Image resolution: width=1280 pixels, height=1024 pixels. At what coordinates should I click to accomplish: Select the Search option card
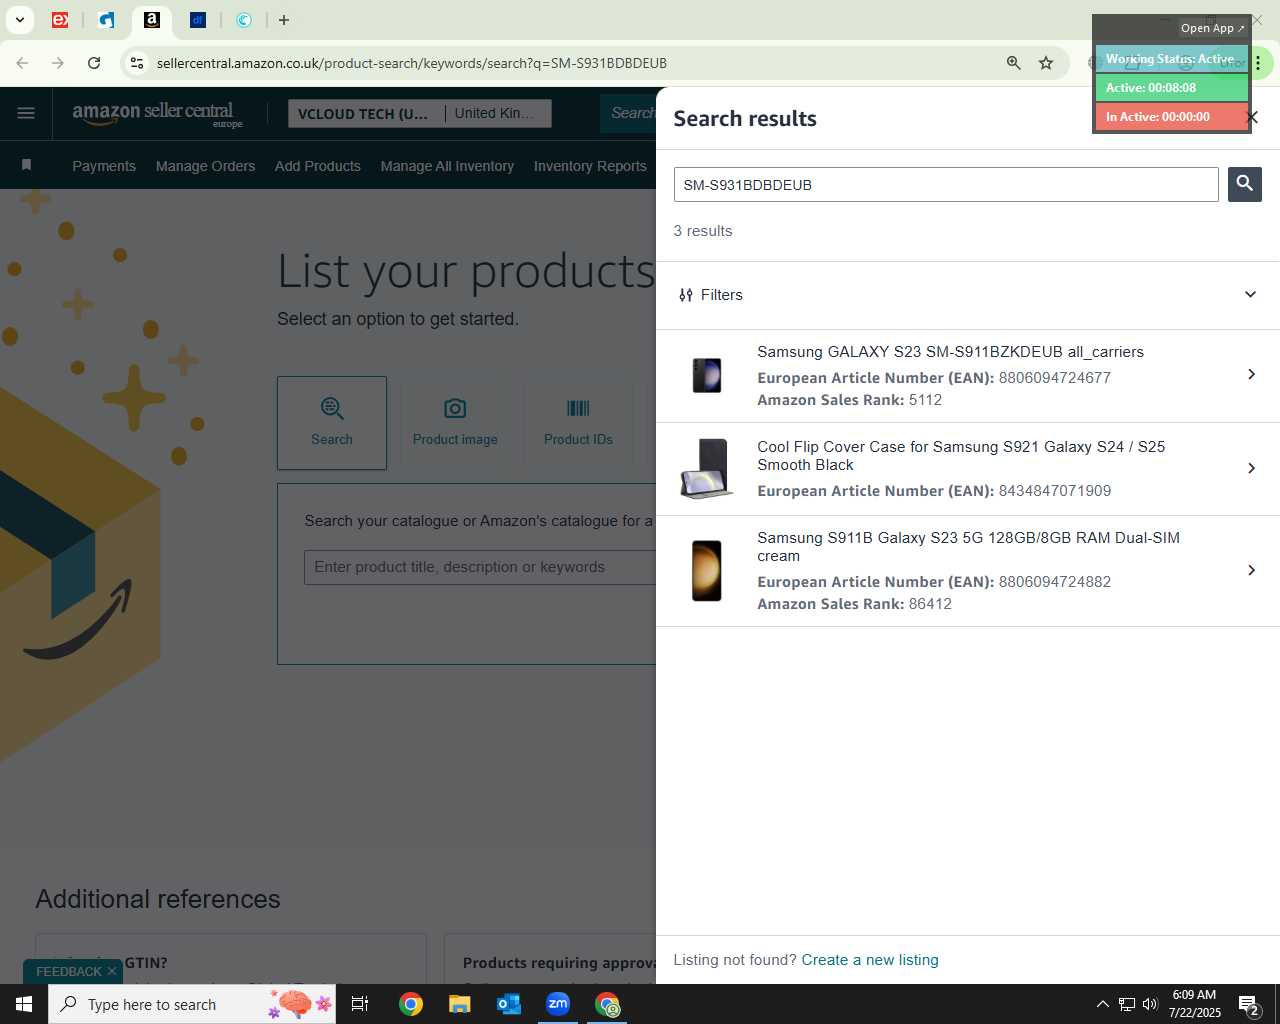pos(332,423)
